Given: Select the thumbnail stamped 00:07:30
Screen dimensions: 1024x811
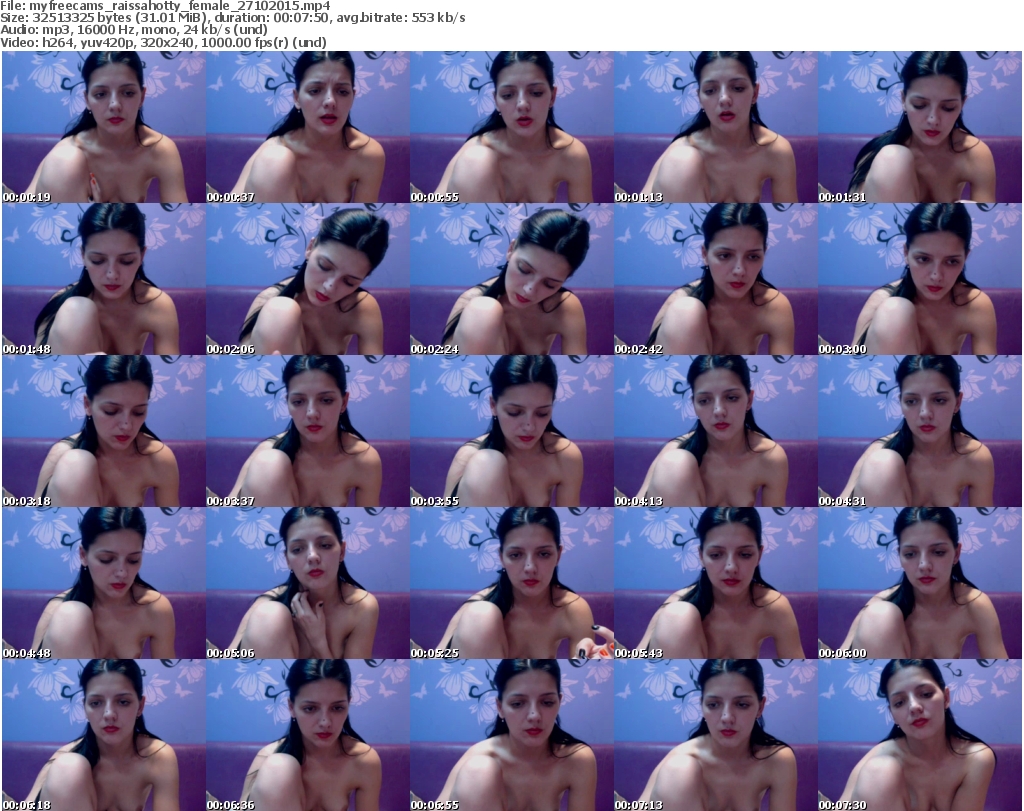Looking at the screenshot, I should [920, 735].
